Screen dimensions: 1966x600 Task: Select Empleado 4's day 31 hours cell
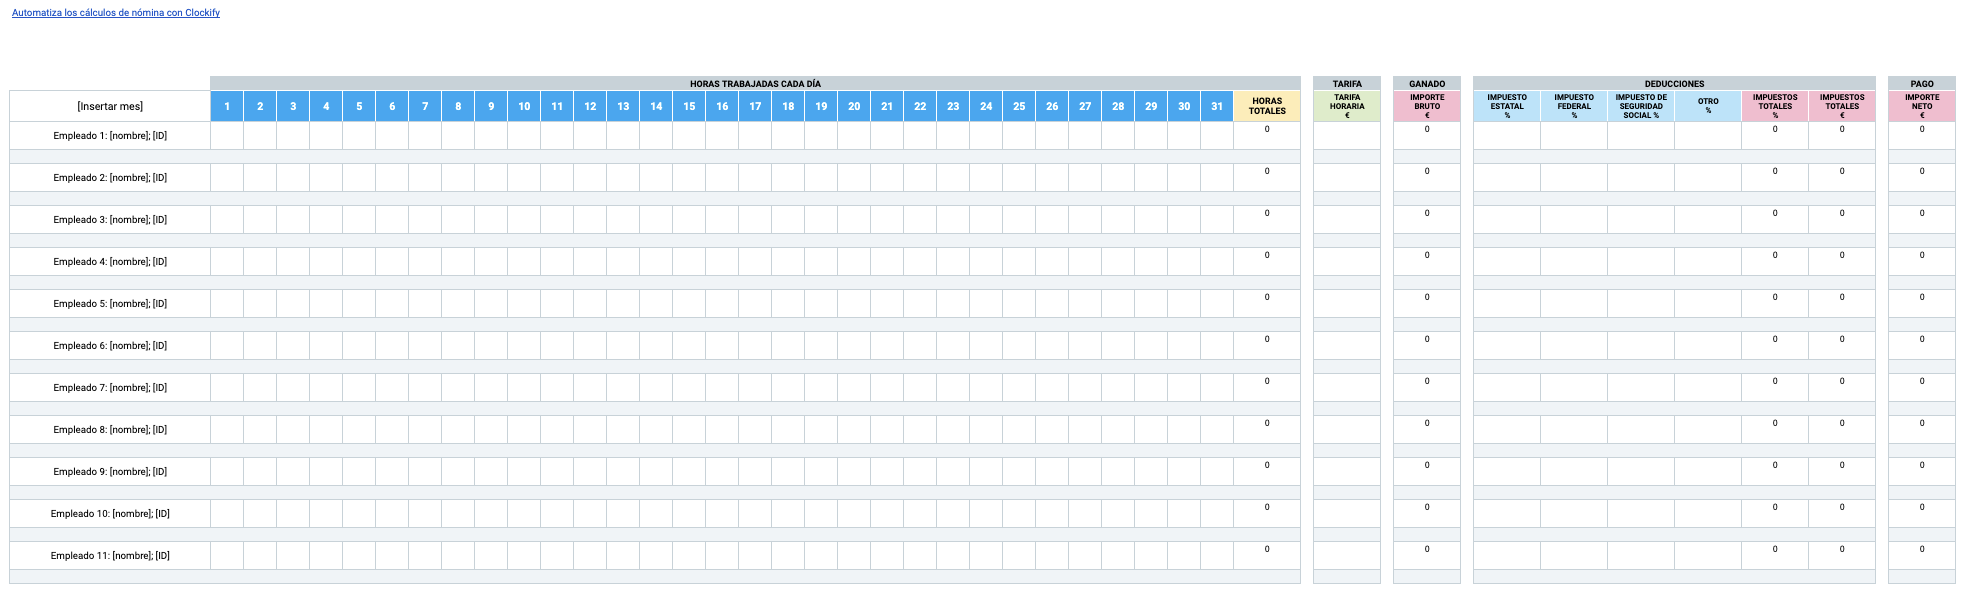click(1217, 262)
